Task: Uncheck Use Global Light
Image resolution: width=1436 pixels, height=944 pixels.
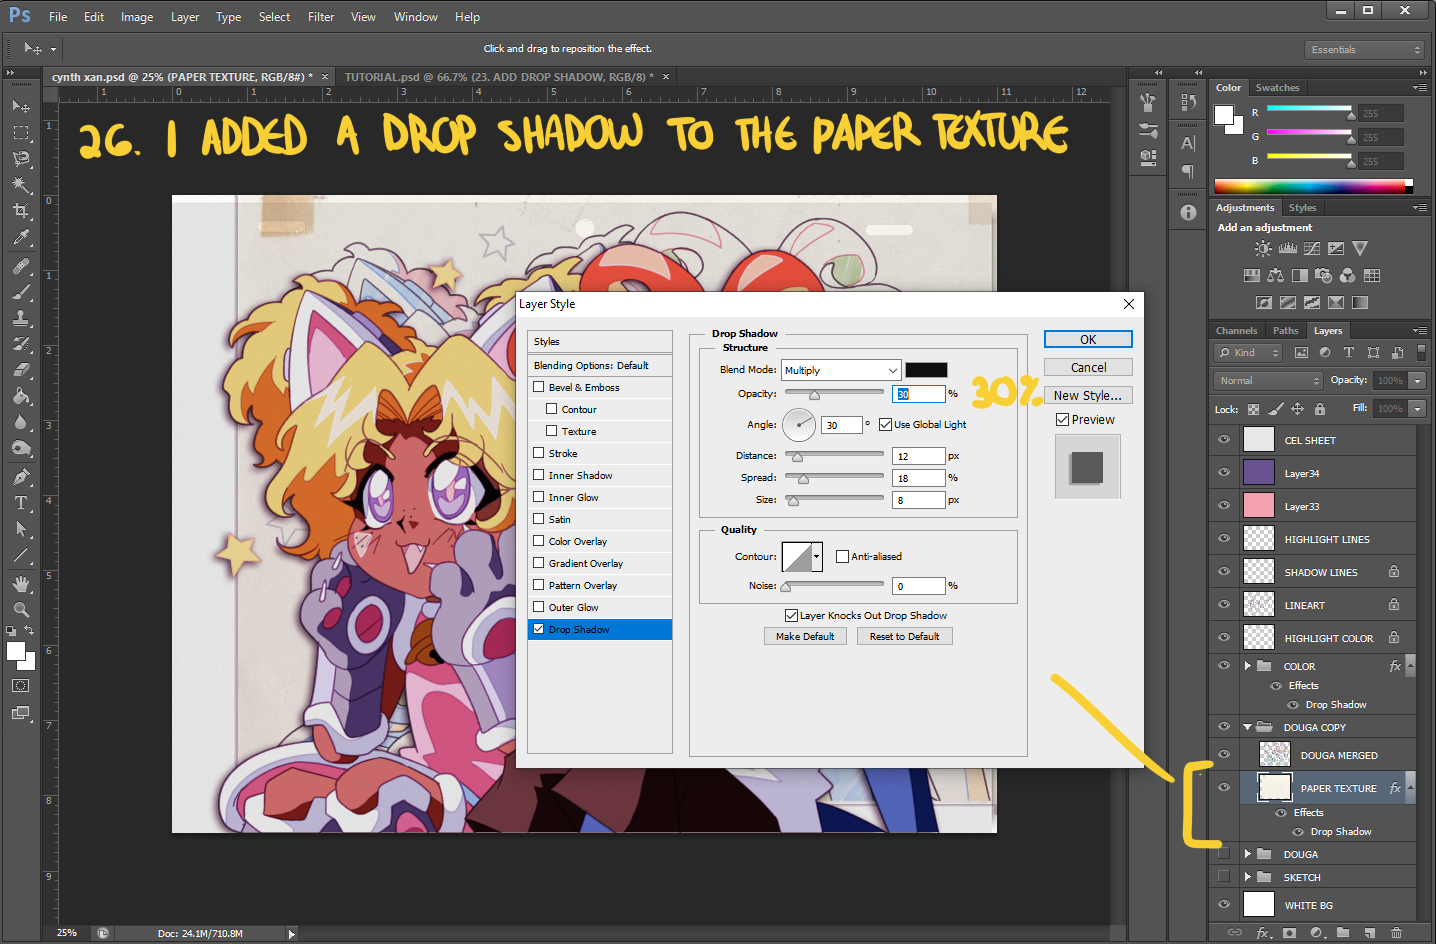Action: (x=885, y=424)
